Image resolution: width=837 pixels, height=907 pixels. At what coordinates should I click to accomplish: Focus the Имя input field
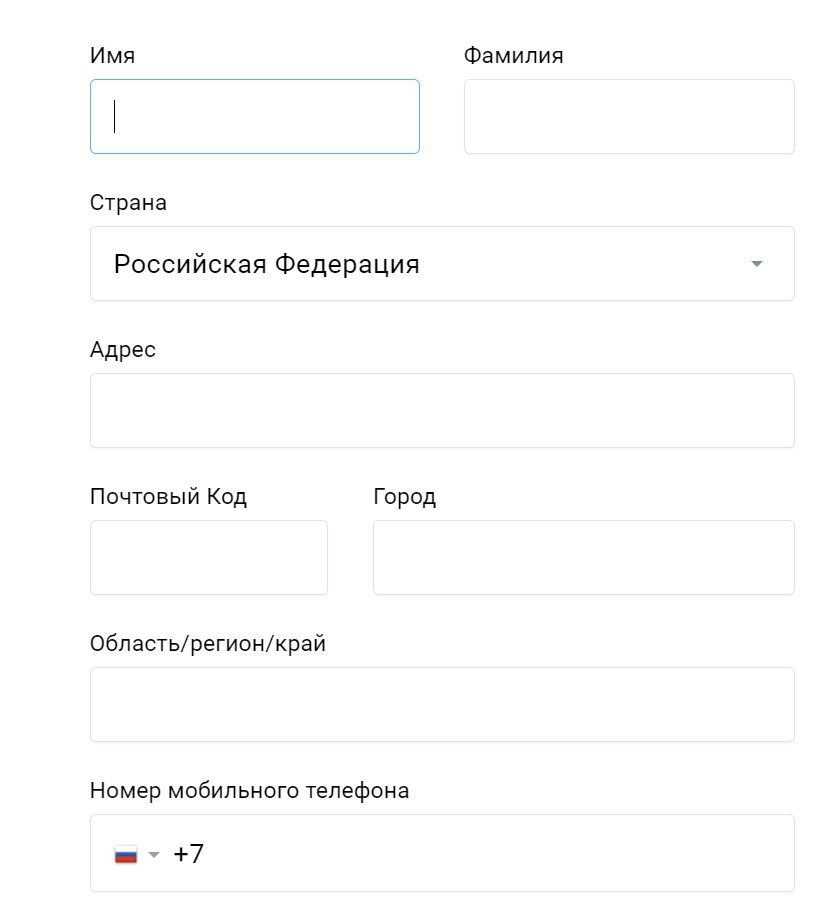pos(255,117)
